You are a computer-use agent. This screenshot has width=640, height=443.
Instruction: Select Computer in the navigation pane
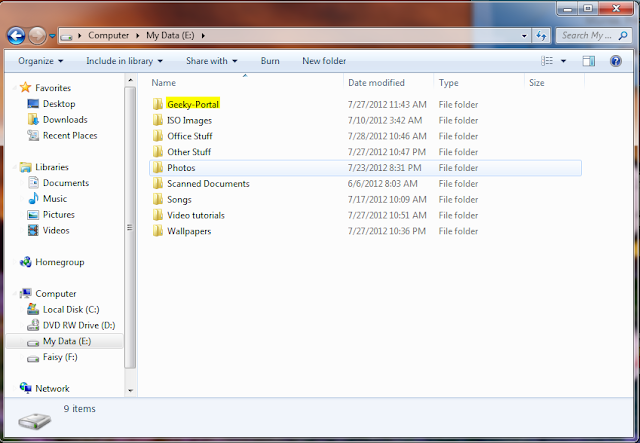click(48, 294)
